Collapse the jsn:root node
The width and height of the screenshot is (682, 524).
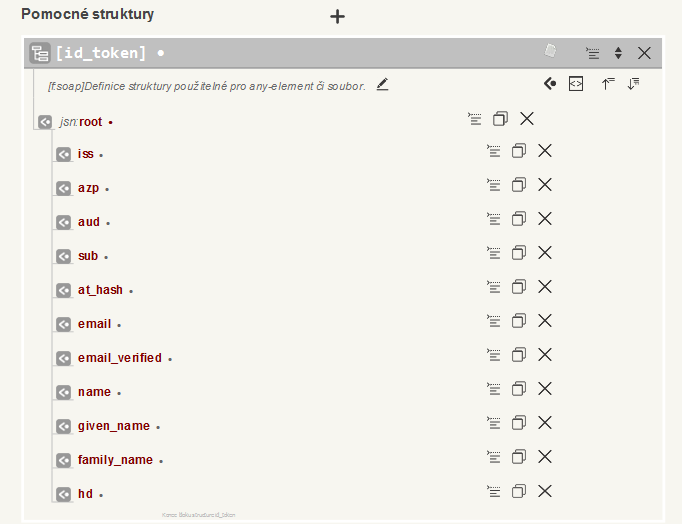pos(45,122)
